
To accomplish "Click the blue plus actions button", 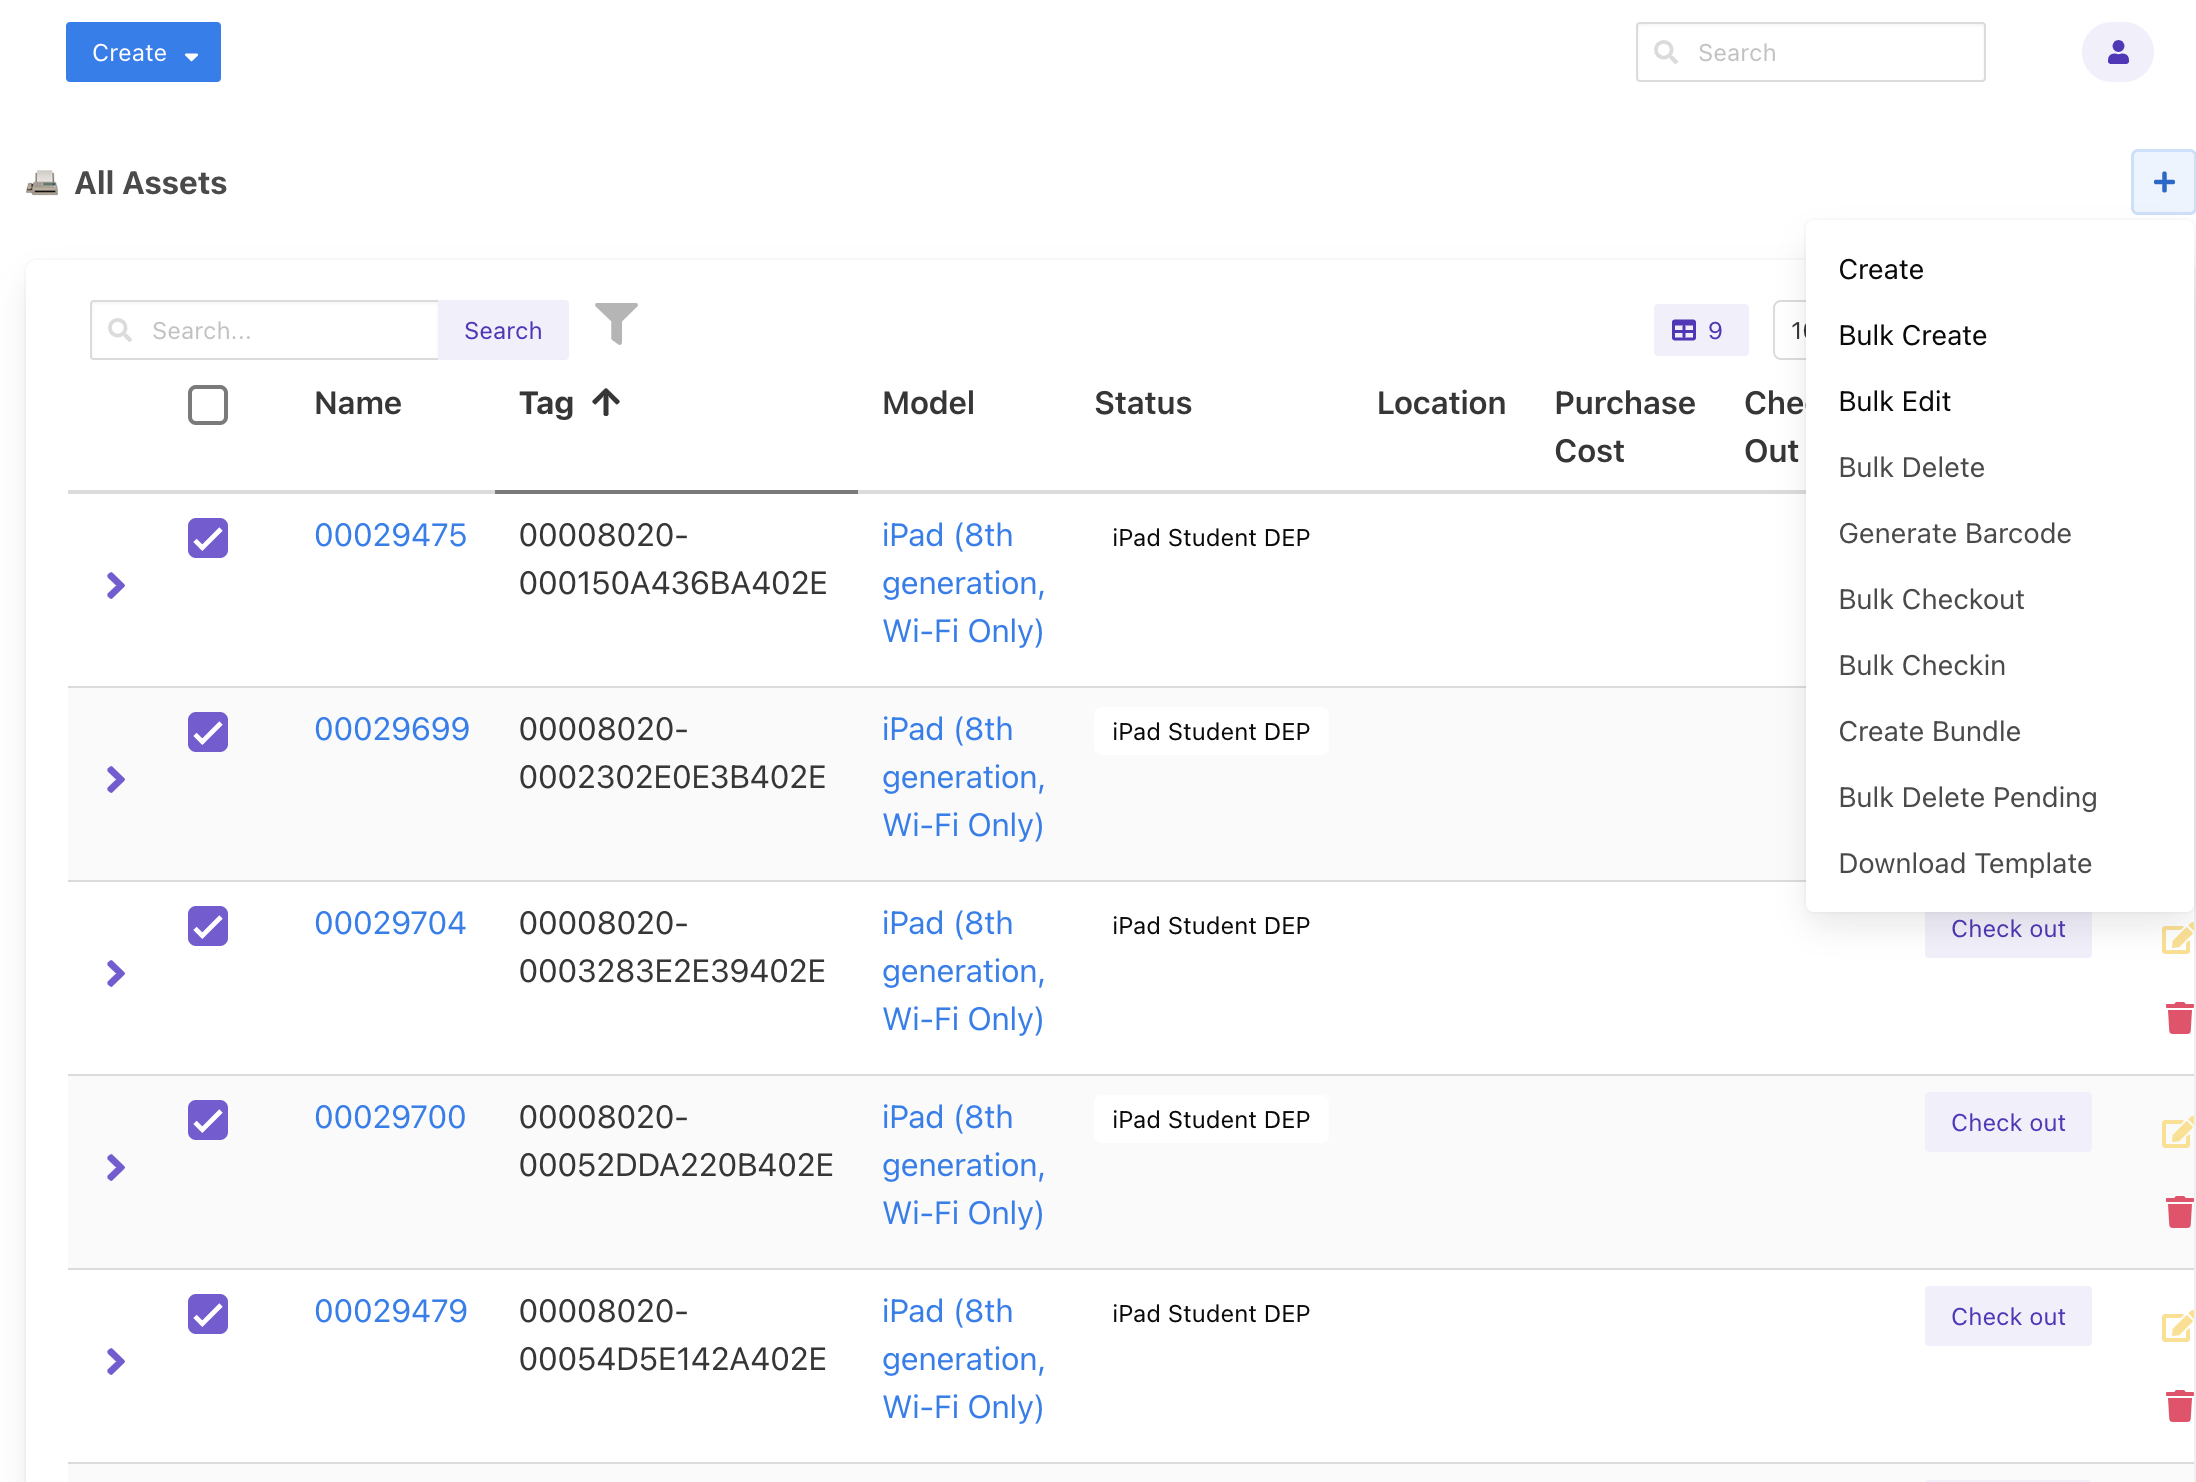I will point(2162,182).
